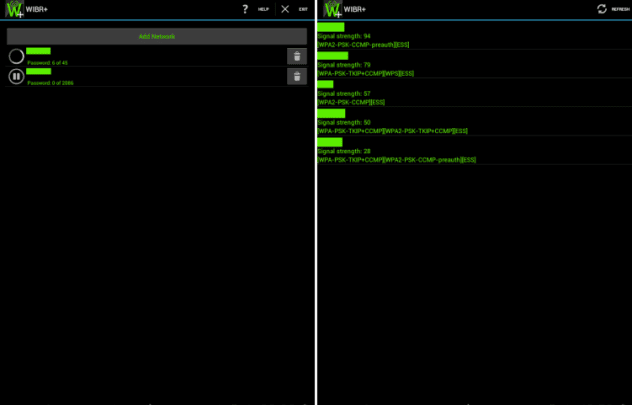Viewport: 632px width, 405px height.
Task: Click the WIBR+ title text in left screen
Action: (x=37, y=9)
